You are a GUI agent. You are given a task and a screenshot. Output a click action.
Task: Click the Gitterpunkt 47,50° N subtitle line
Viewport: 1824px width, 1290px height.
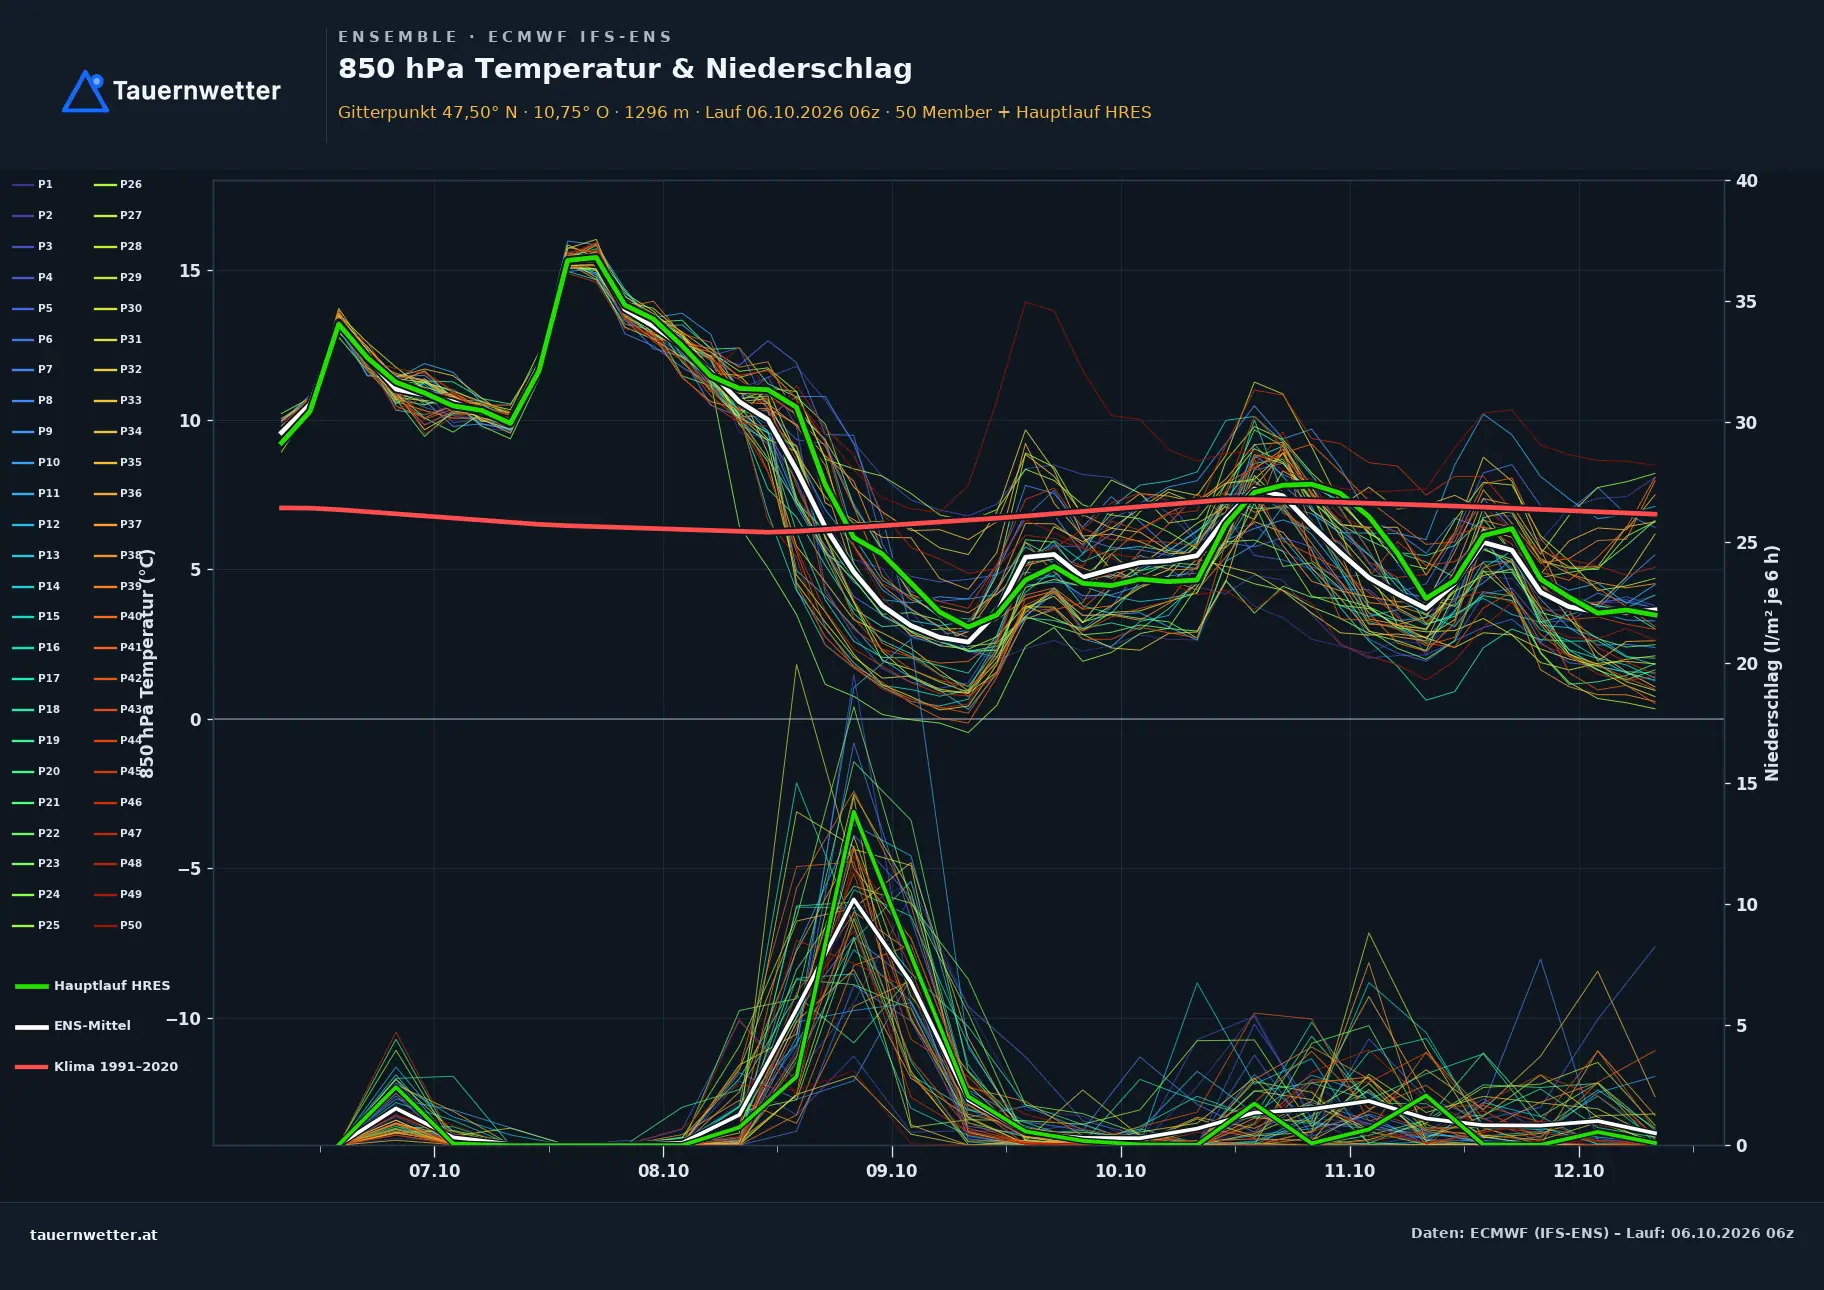(x=744, y=112)
